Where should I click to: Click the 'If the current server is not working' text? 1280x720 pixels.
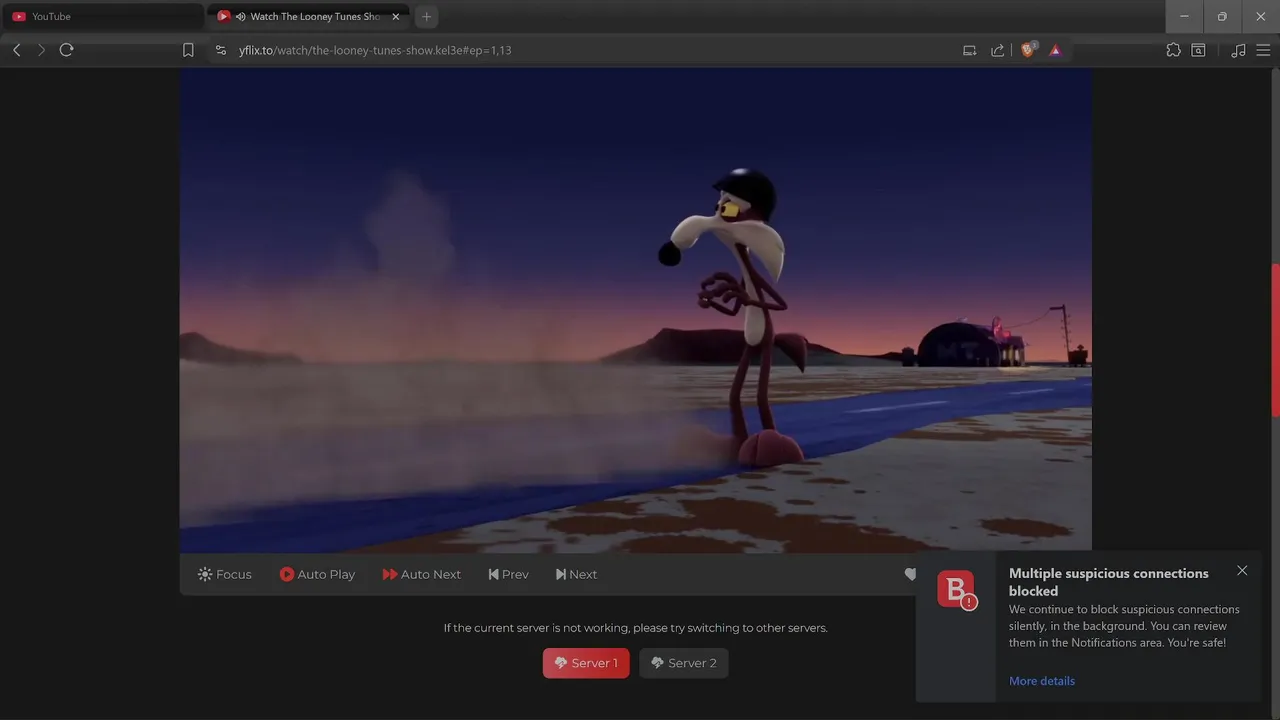point(636,628)
